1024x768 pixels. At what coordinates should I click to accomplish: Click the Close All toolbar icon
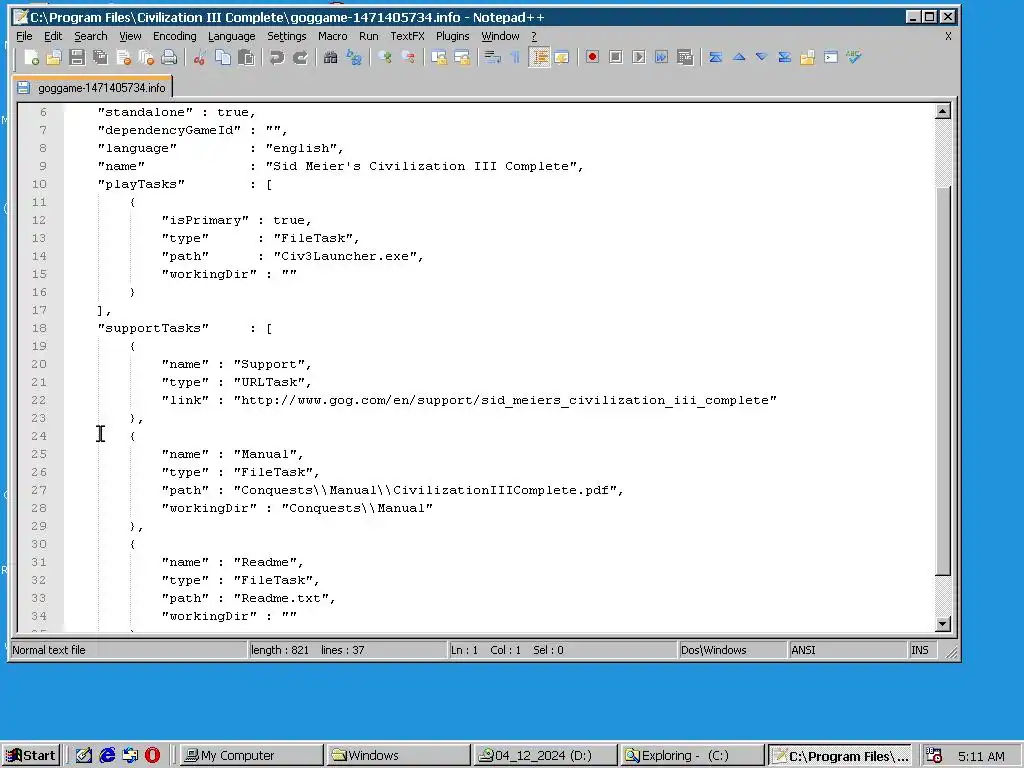point(146,57)
